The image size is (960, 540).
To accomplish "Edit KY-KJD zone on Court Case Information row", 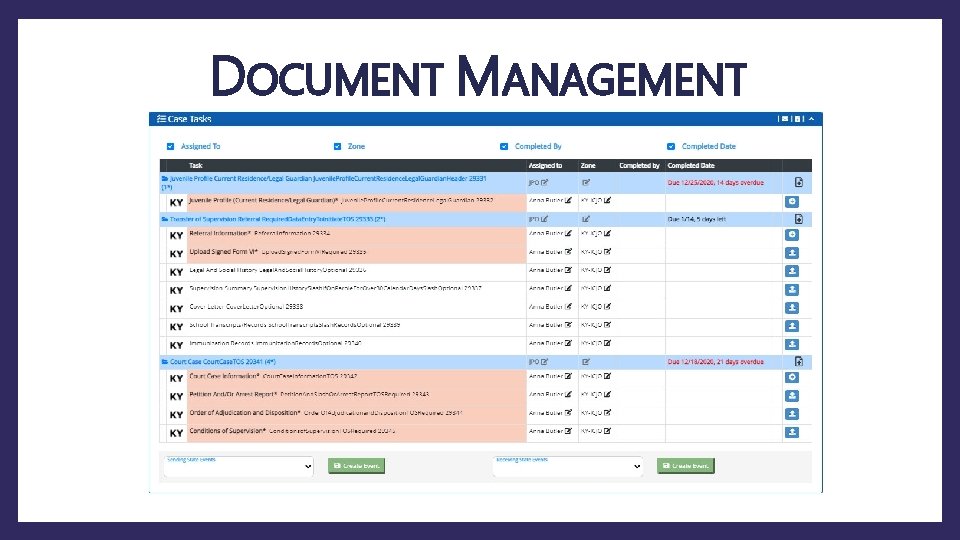I will [x=607, y=376].
